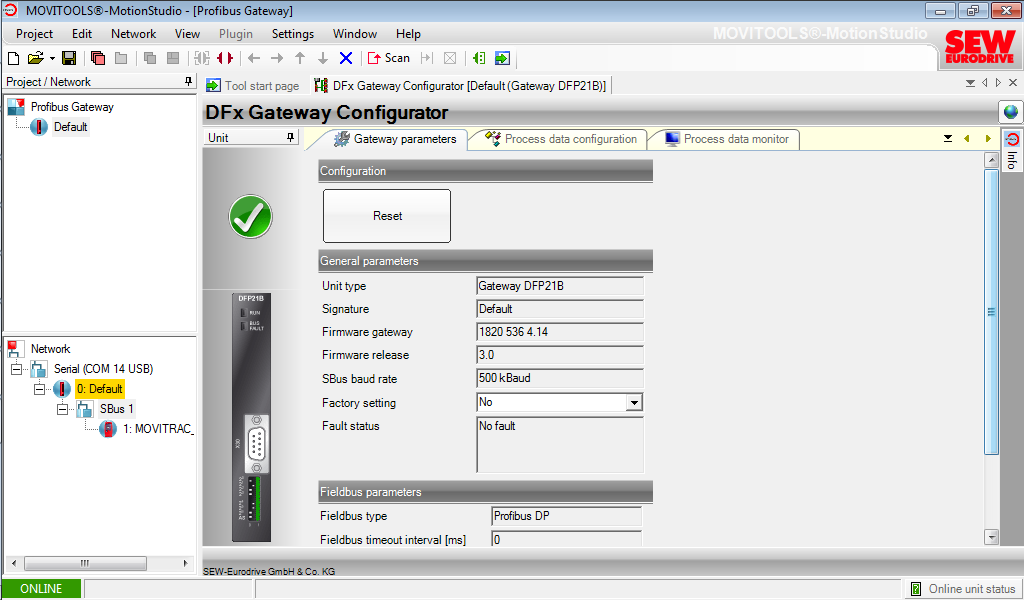The image size is (1024, 600).
Task: Collapse the Serial (COM 14 USB) node
Action: pos(16,370)
